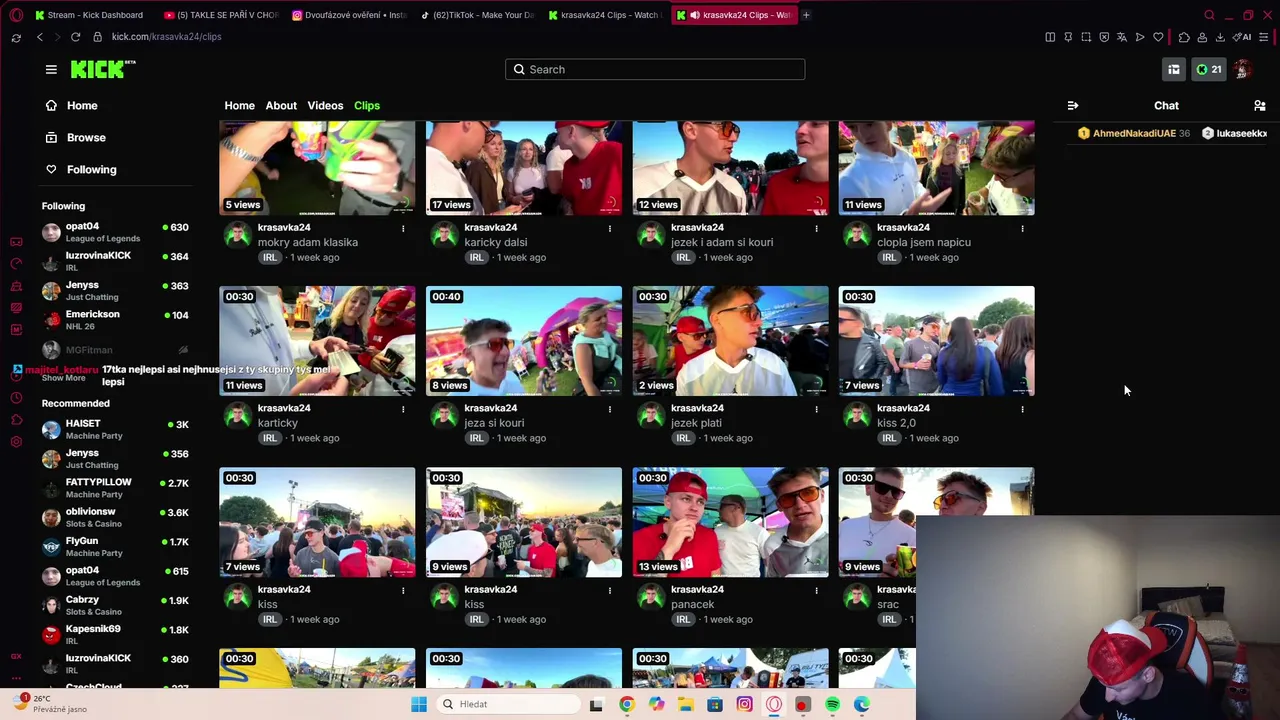
Task: Open options for clip 'kiss 2,0'
Action: (x=1022, y=409)
